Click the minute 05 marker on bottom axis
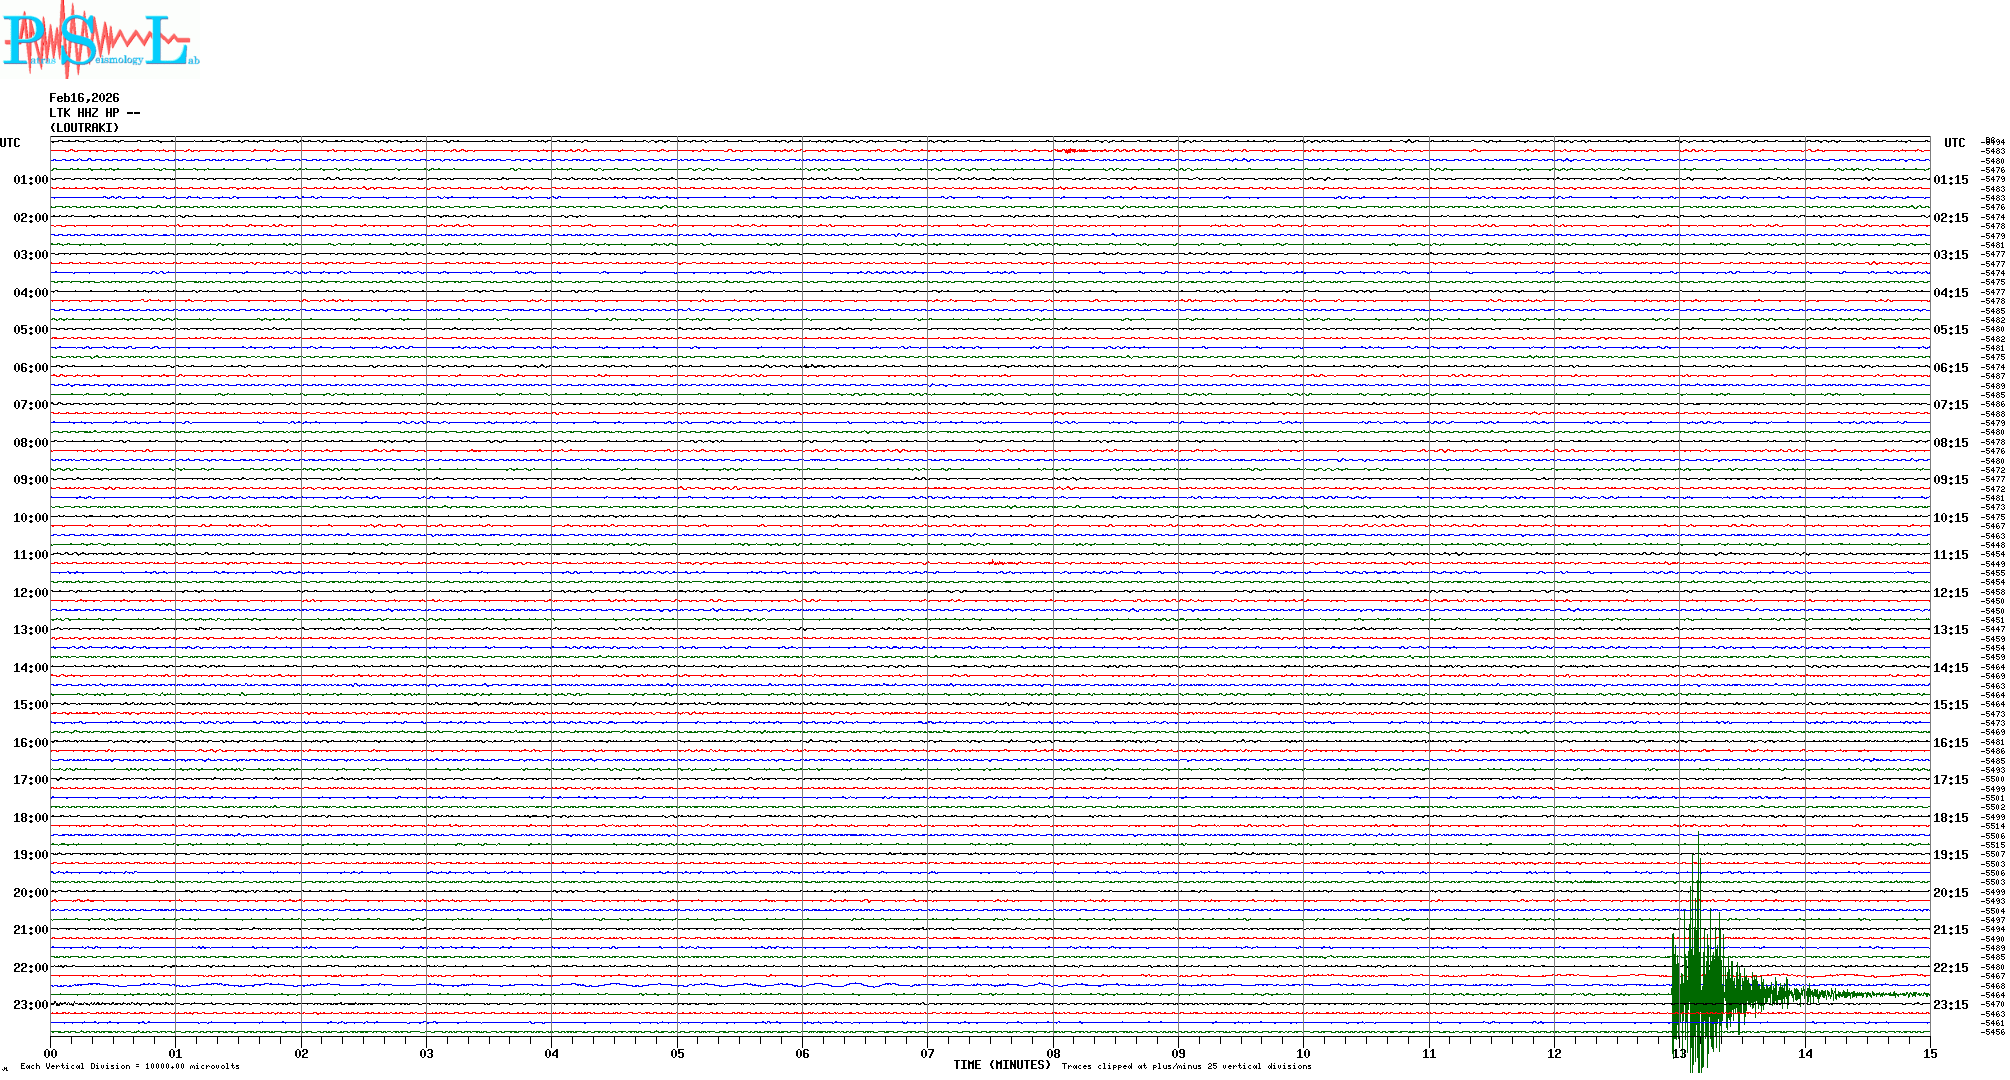Screen dimensions: 2010x1080 (x=677, y=1054)
